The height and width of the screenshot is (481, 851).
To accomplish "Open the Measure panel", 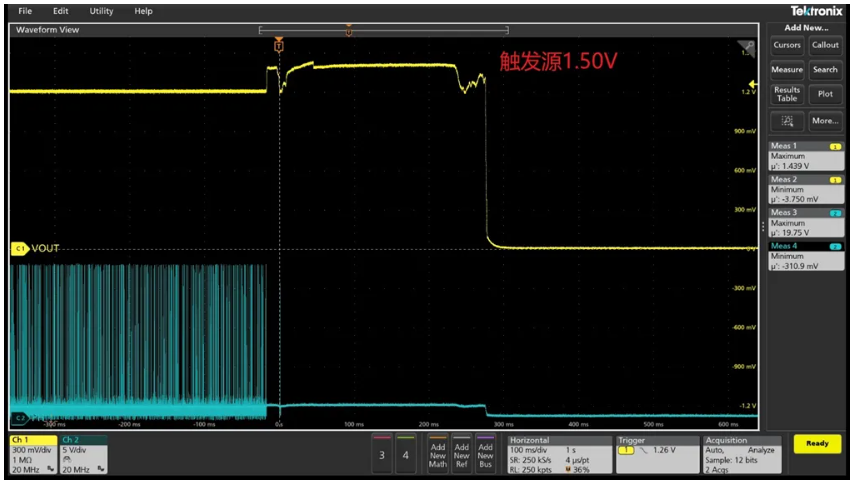I will 787,70.
